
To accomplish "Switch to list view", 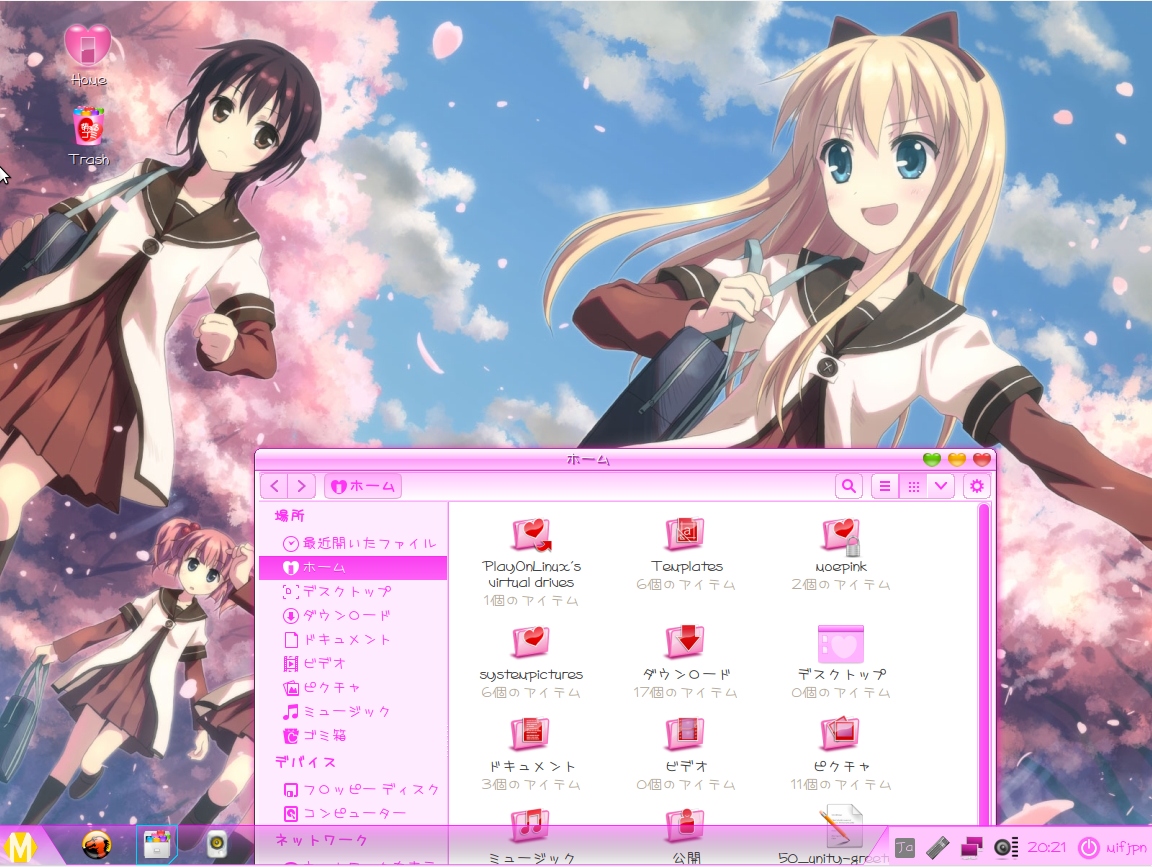I will click(x=885, y=486).
